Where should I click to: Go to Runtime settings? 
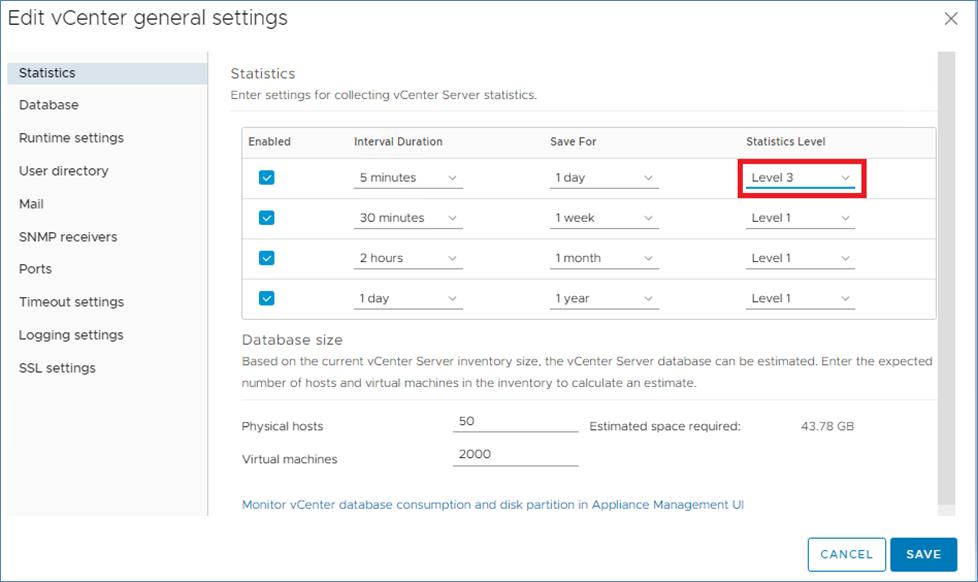pos(71,138)
